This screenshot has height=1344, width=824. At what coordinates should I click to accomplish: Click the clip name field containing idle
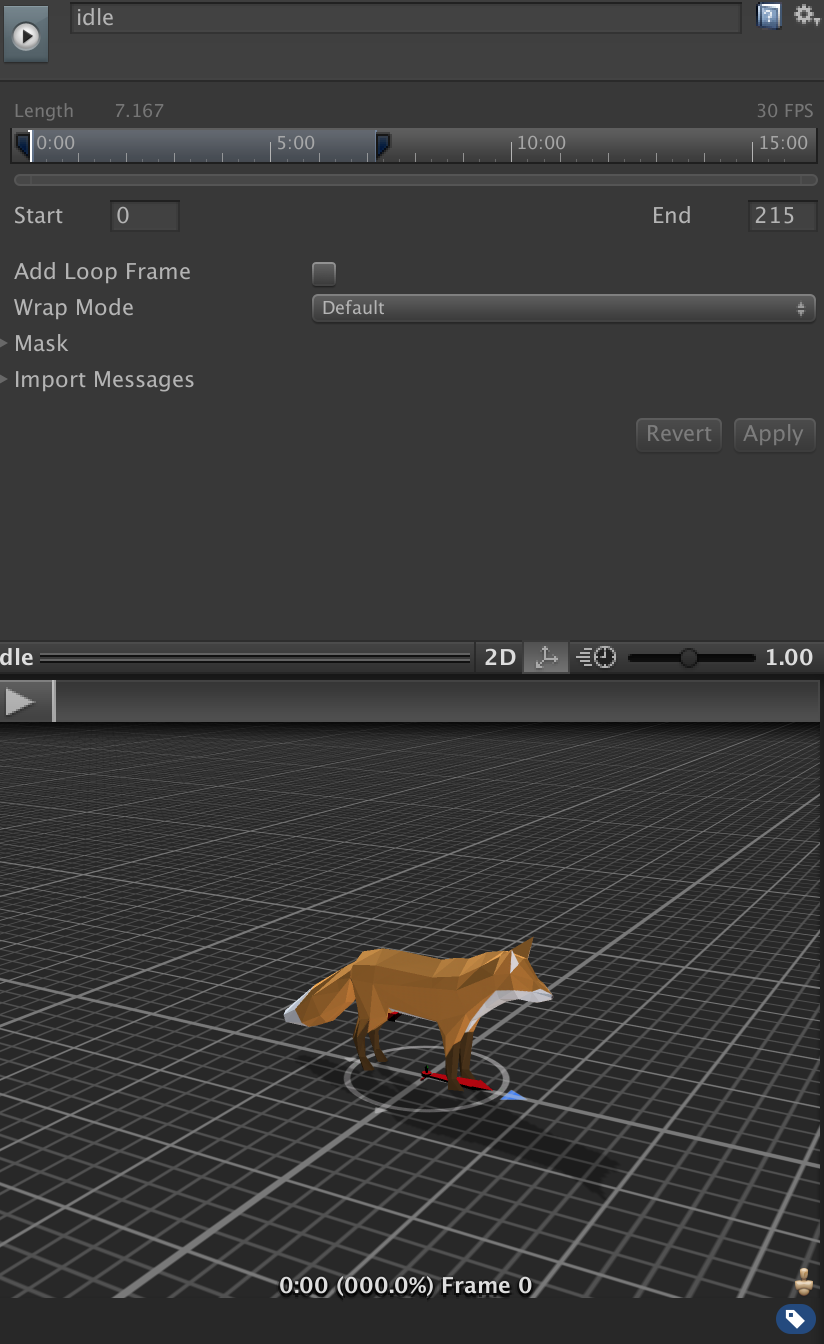click(405, 18)
